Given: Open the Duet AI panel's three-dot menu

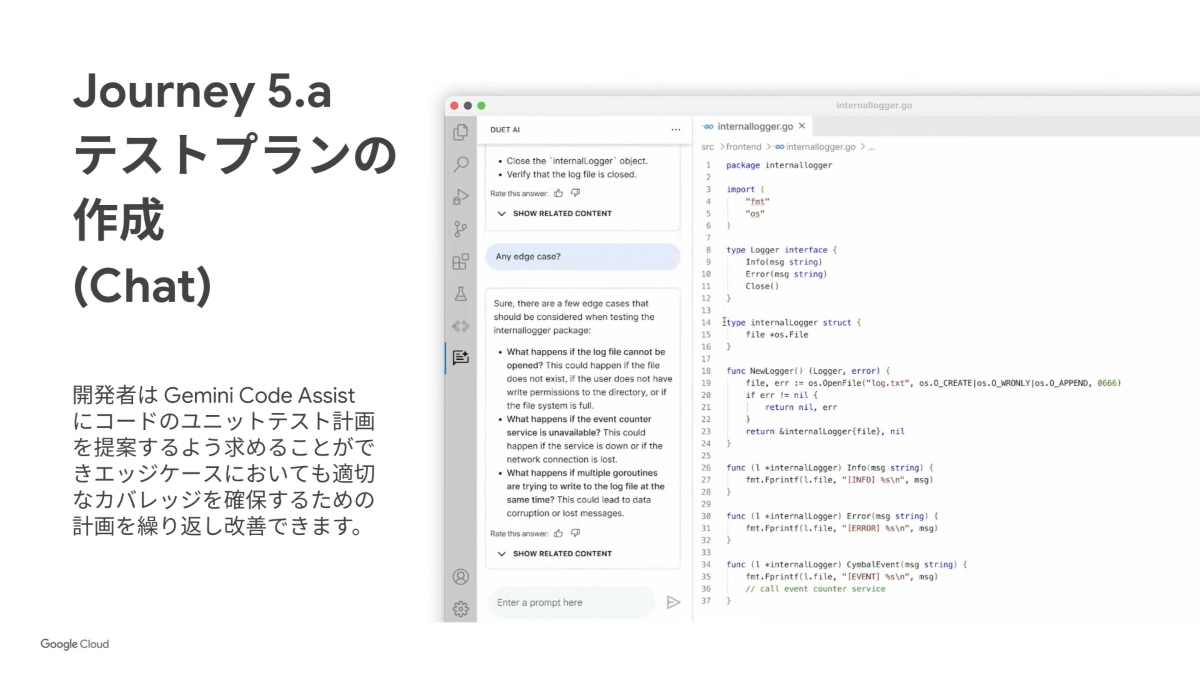Looking at the screenshot, I should click(676, 129).
